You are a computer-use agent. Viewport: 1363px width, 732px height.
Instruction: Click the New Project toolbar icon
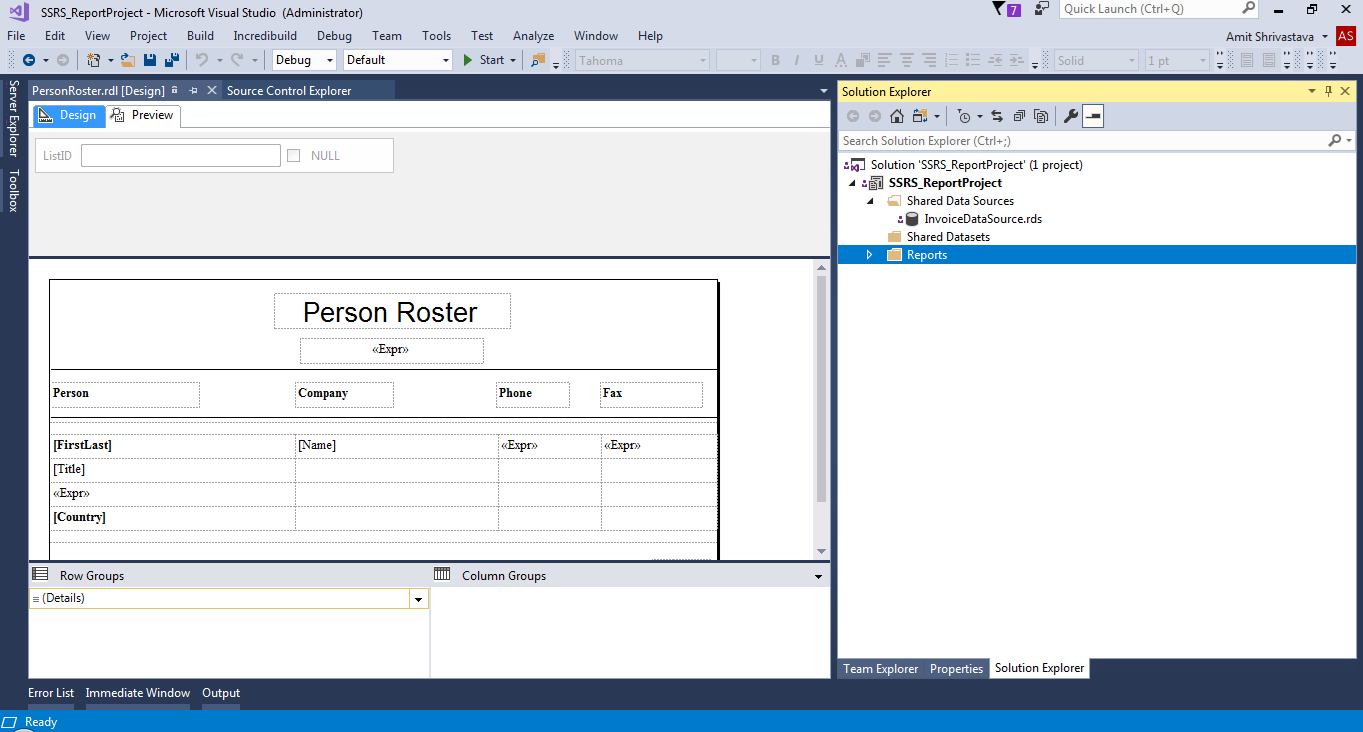pos(93,60)
